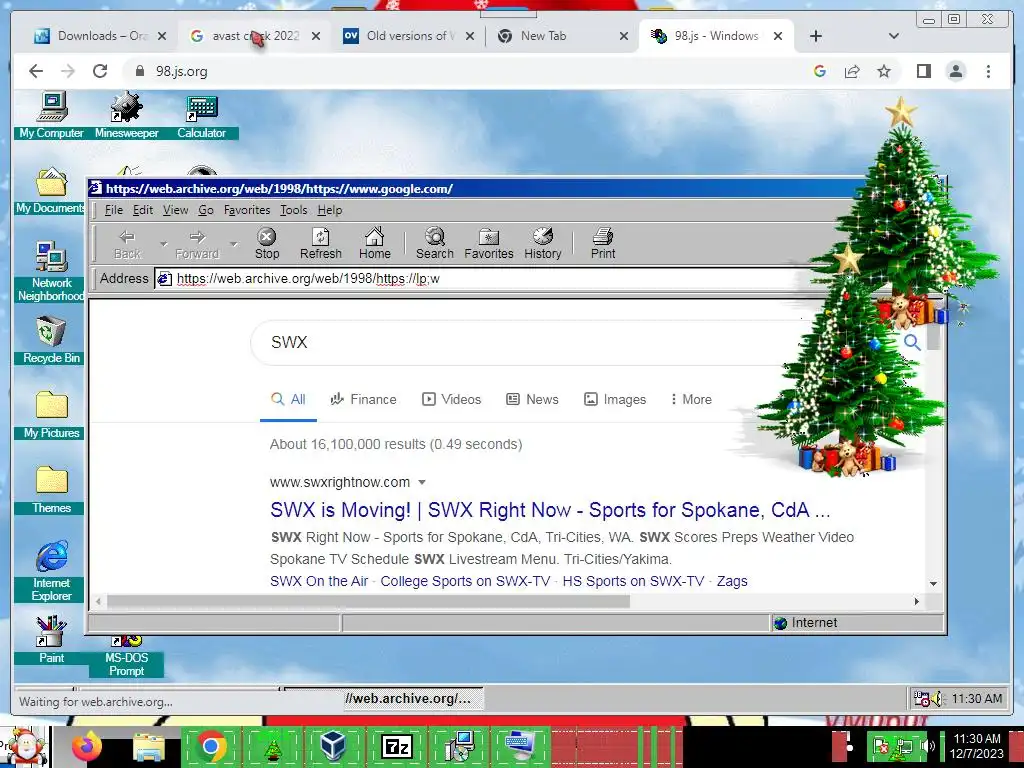Open the Tools menu in IE
Image resolution: width=1024 pixels, height=768 pixels.
(293, 210)
